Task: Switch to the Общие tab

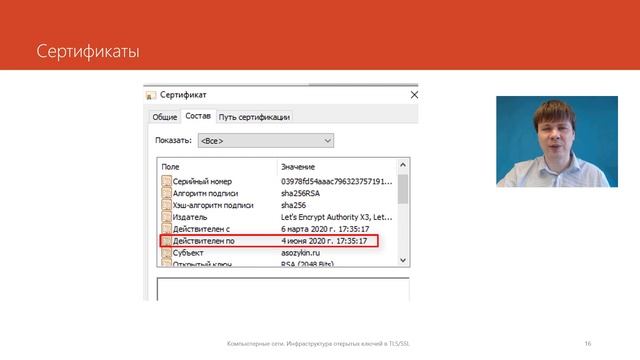Action: point(164,117)
